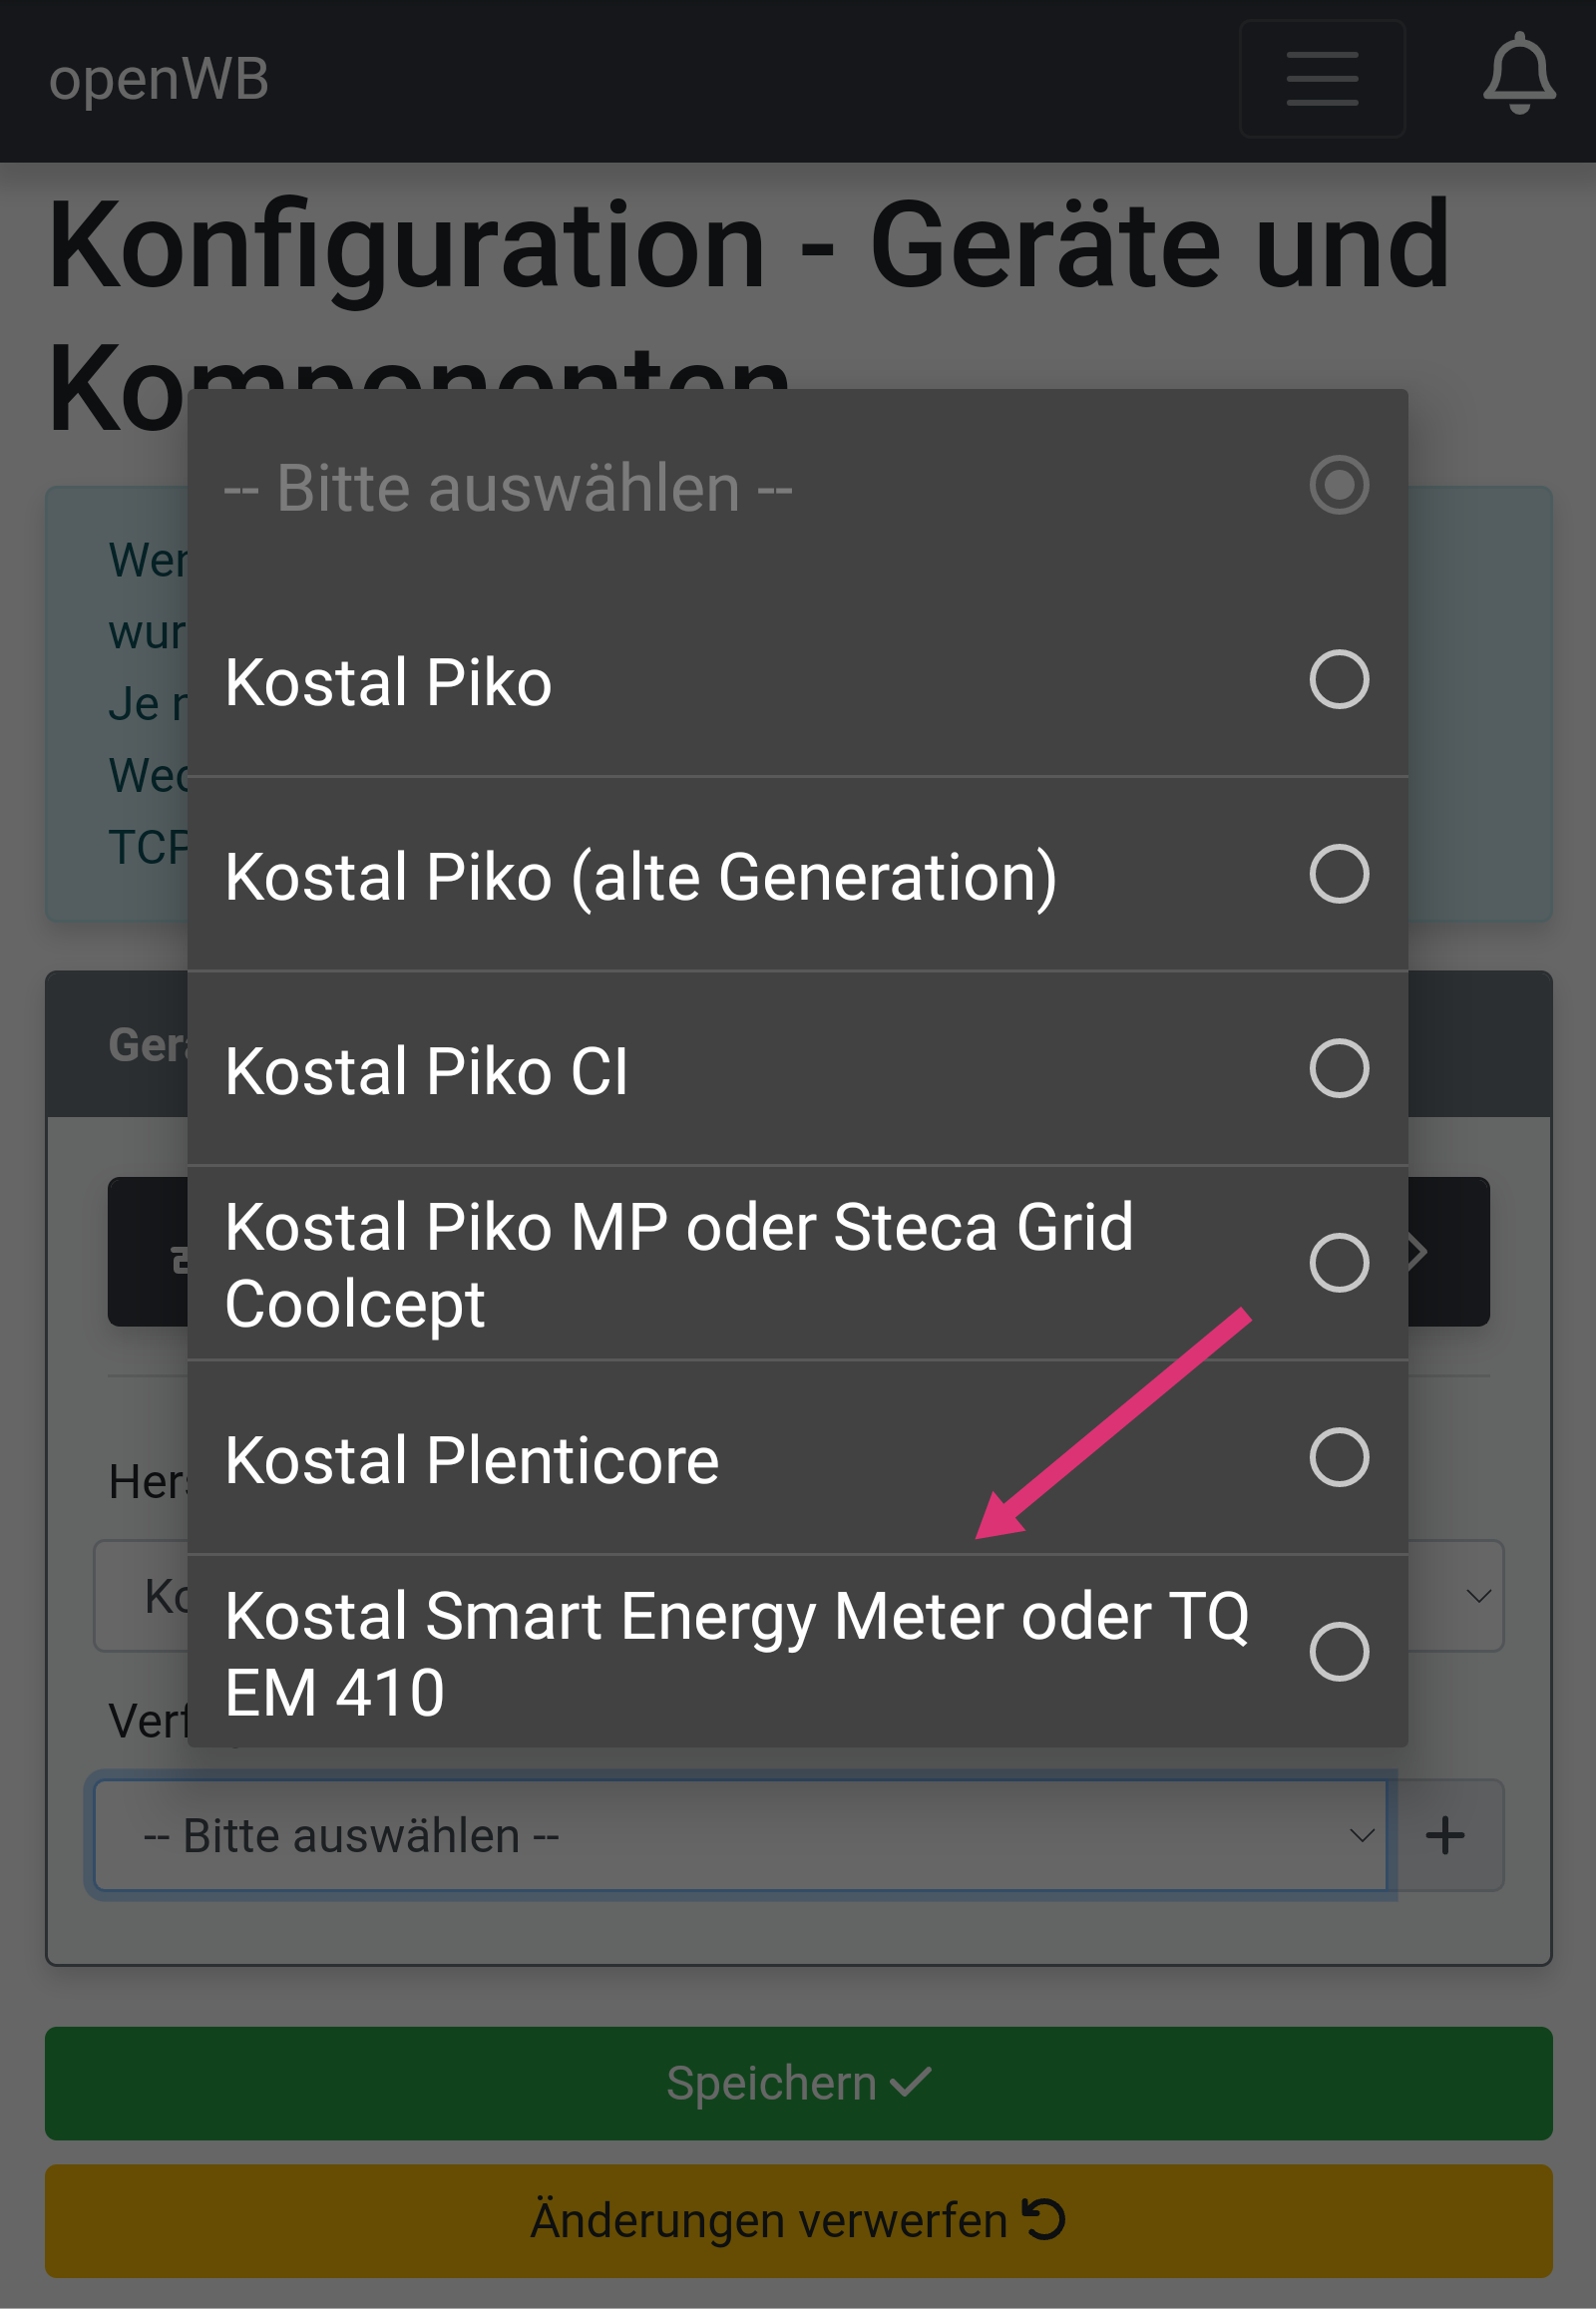The height and width of the screenshot is (2309, 1596).
Task: Choose Kostal Piko (alte Generation) option
Action: 640,877
